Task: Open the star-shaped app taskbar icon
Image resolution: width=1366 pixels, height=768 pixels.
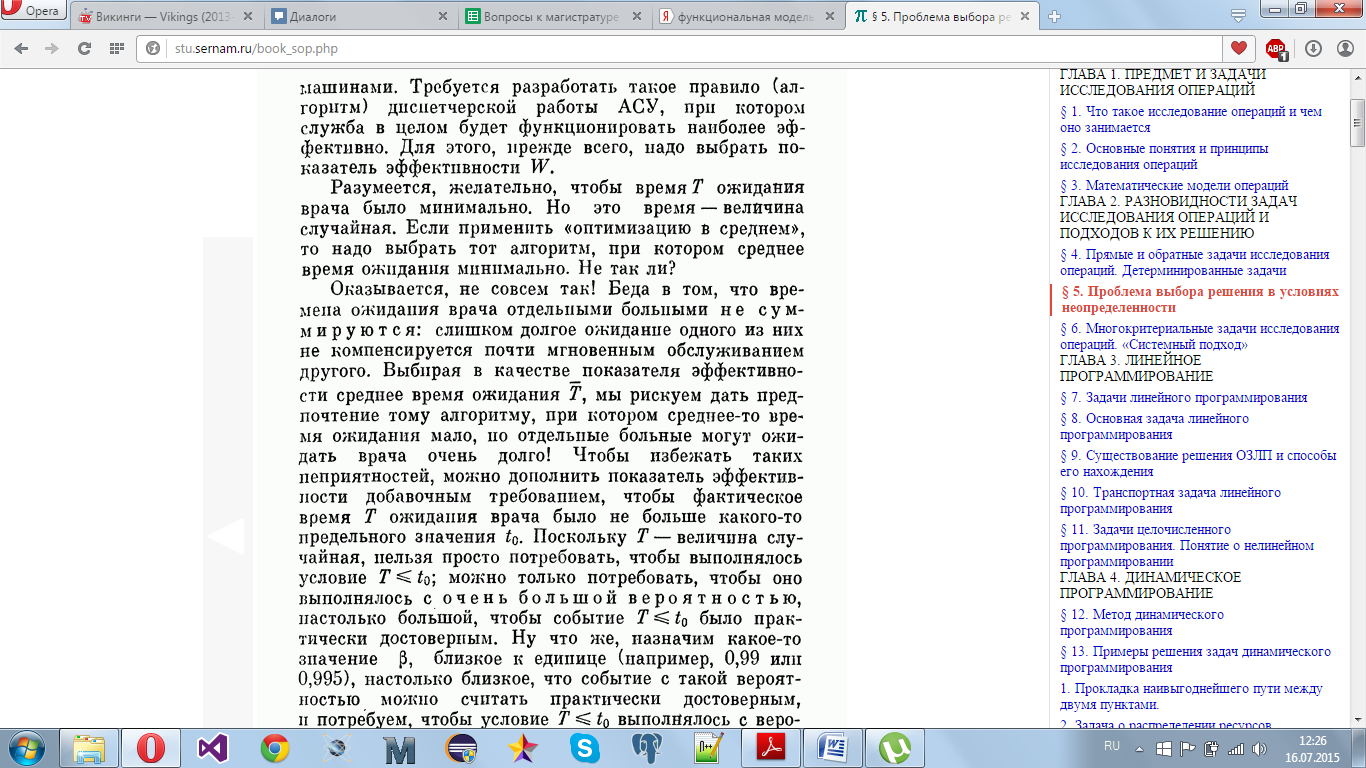Action: [x=523, y=747]
